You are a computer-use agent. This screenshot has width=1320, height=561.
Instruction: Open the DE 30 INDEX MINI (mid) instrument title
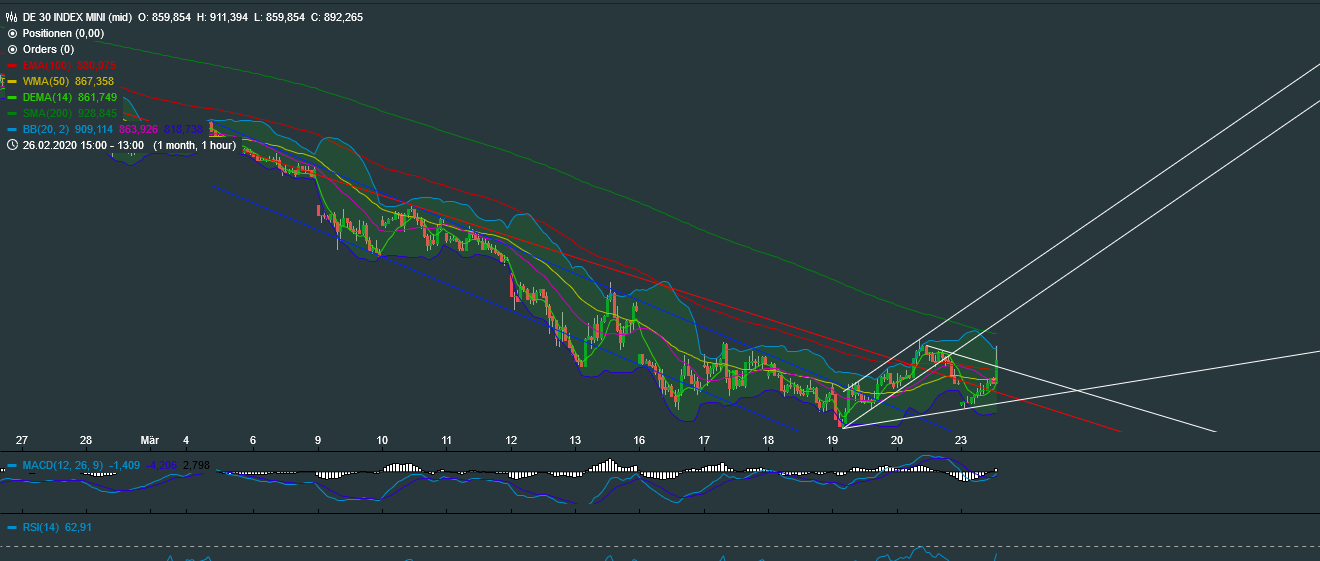(x=76, y=17)
